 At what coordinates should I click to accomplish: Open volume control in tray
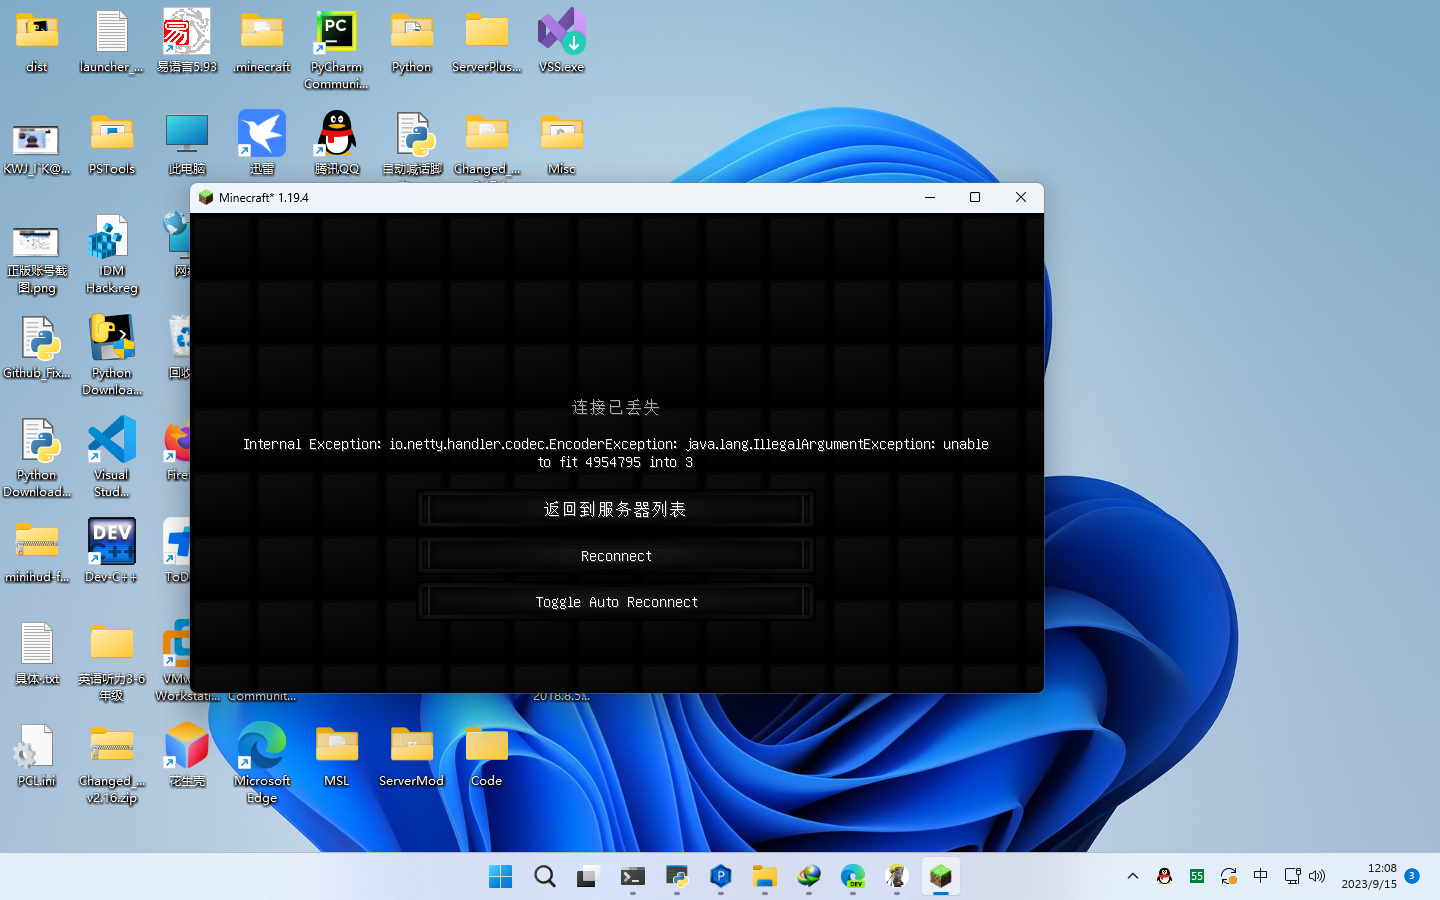(x=1317, y=876)
